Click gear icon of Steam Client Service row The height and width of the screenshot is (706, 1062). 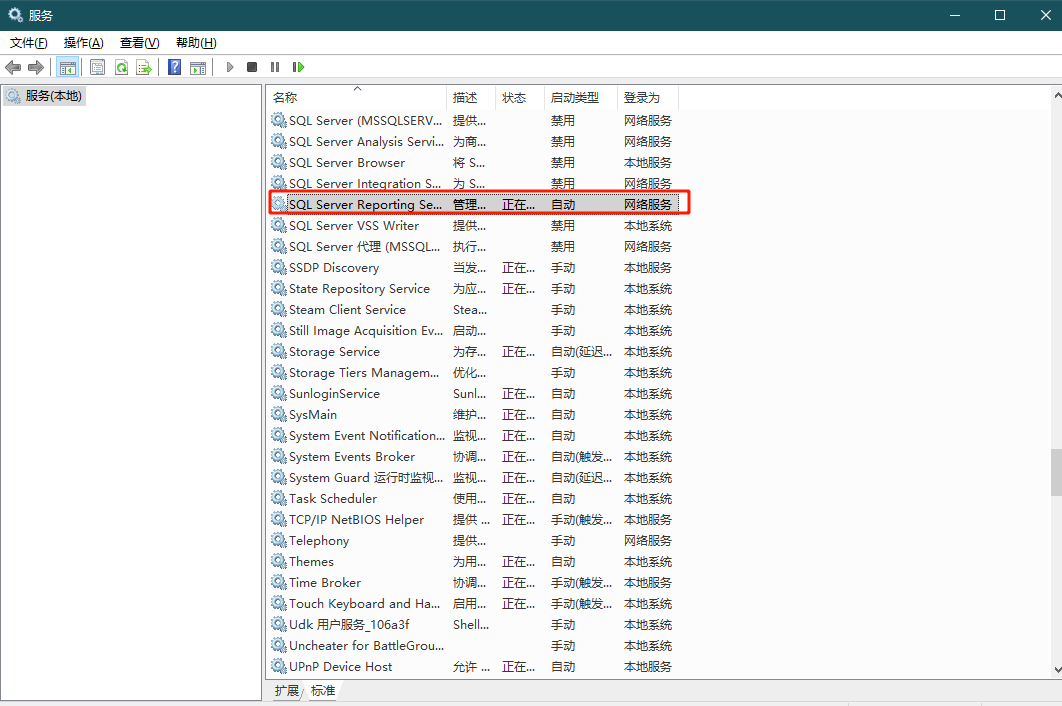click(x=278, y=309)
